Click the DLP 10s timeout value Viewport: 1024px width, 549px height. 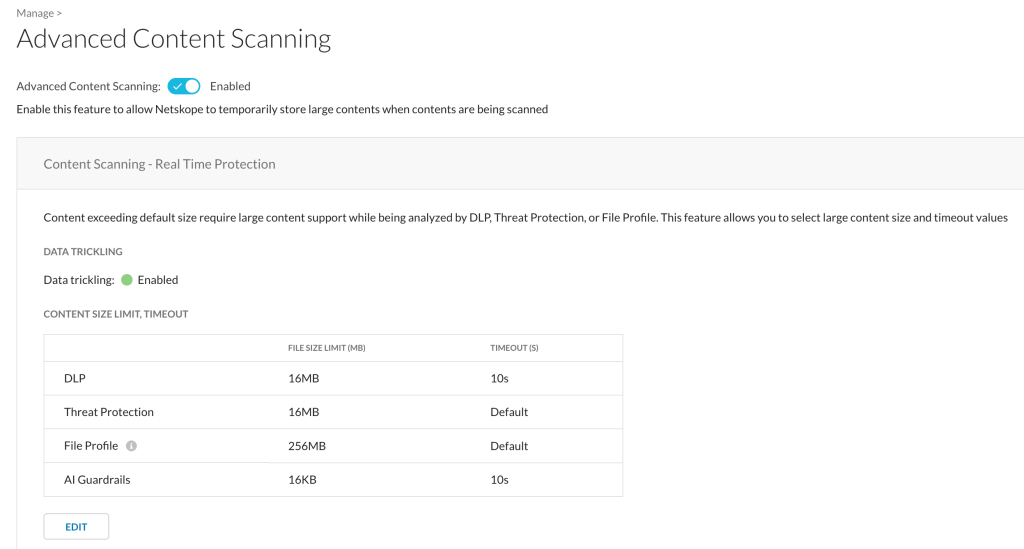coord(500,379)
